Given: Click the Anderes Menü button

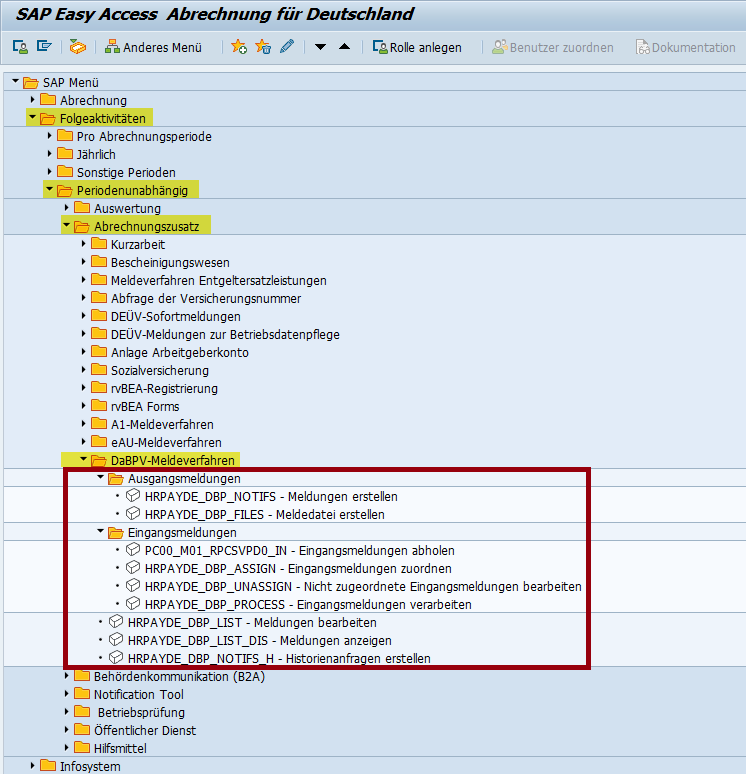Looking at the screenshot, I should click(x=154, y=47).
